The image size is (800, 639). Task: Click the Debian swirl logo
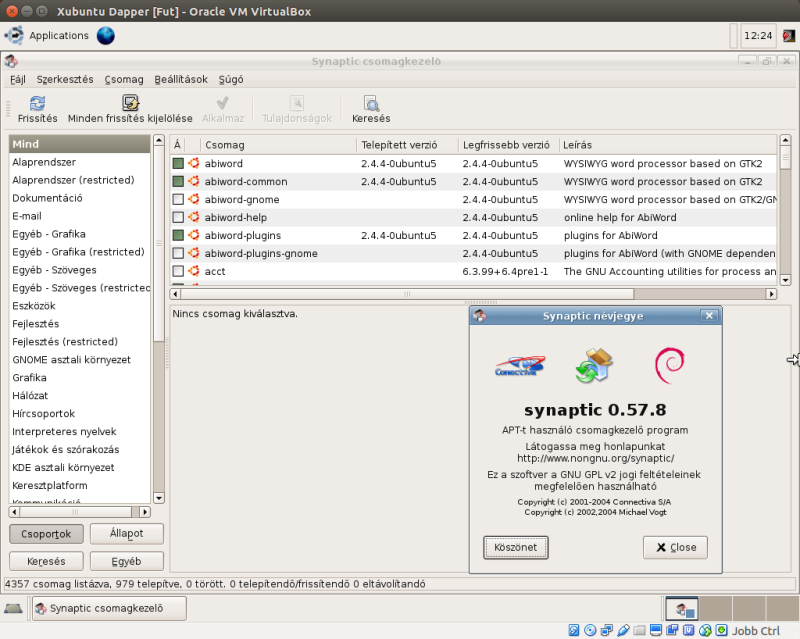[669, 365]
